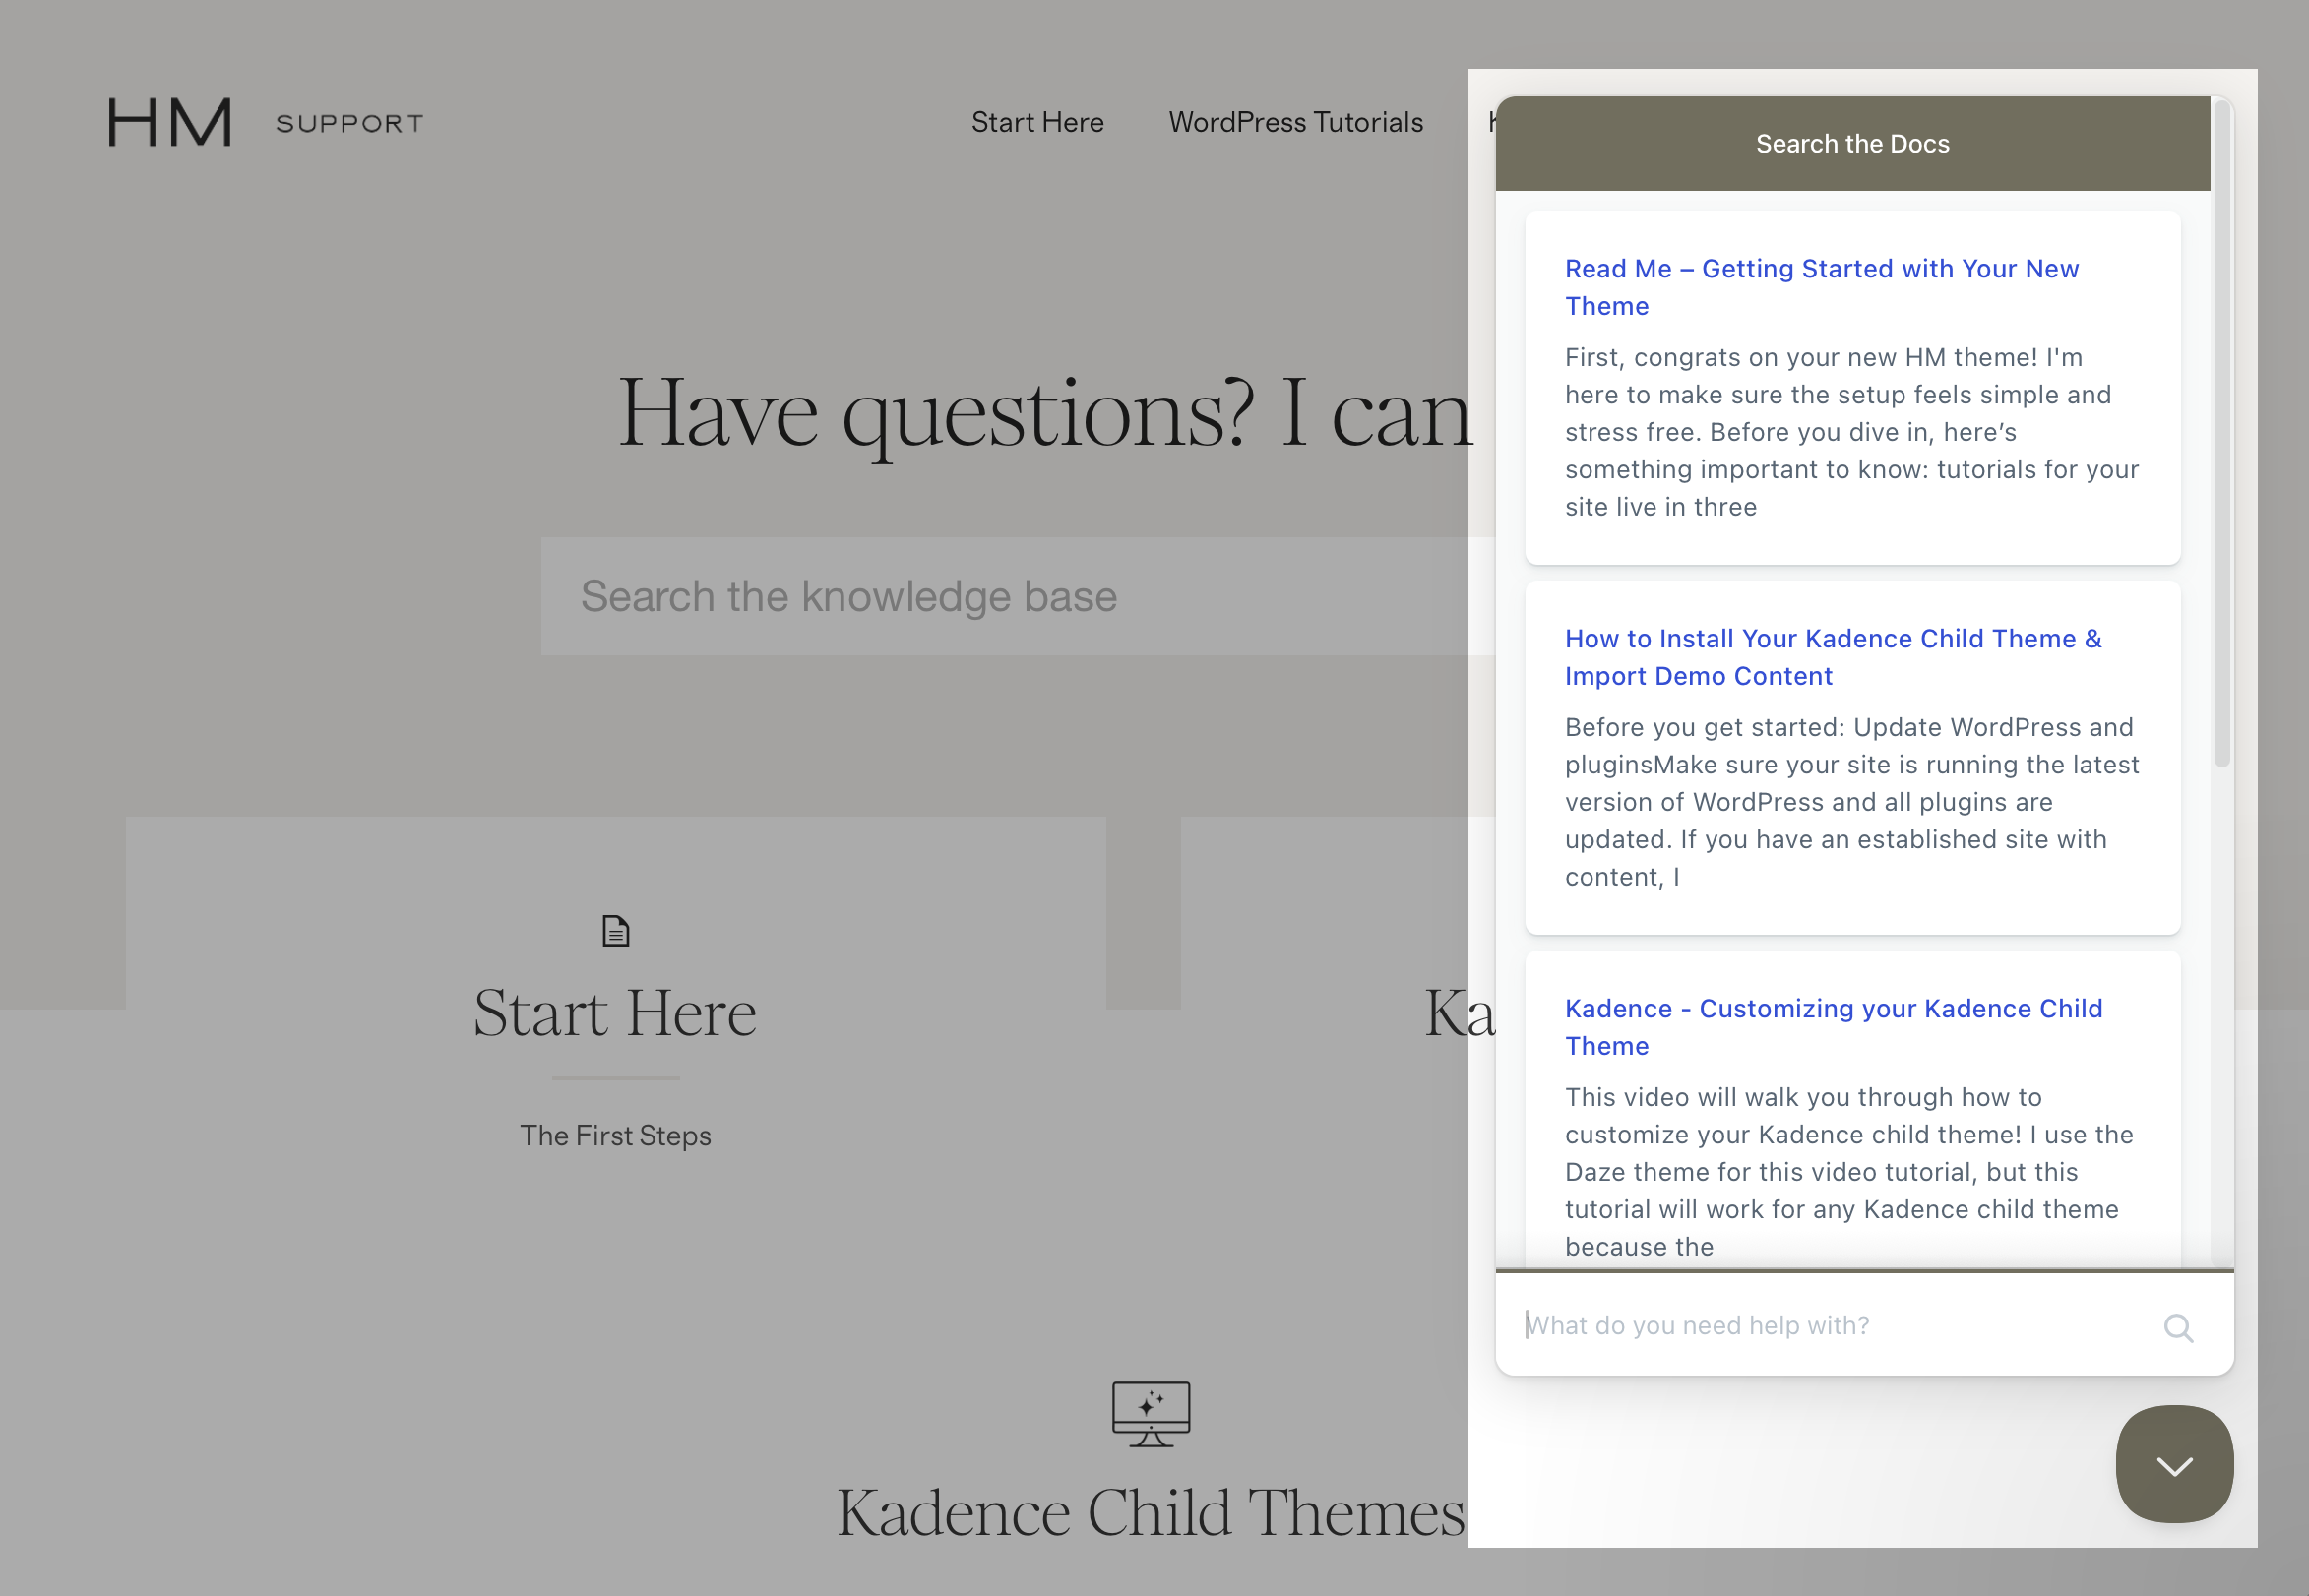Open the WordPress Tutorials nav item

pos(1295,122)
